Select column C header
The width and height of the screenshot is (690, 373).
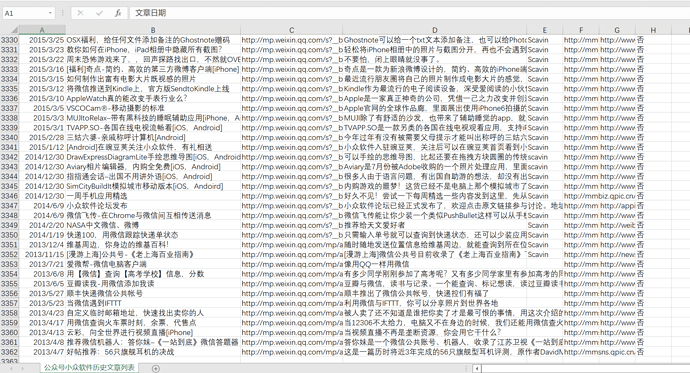291,30
